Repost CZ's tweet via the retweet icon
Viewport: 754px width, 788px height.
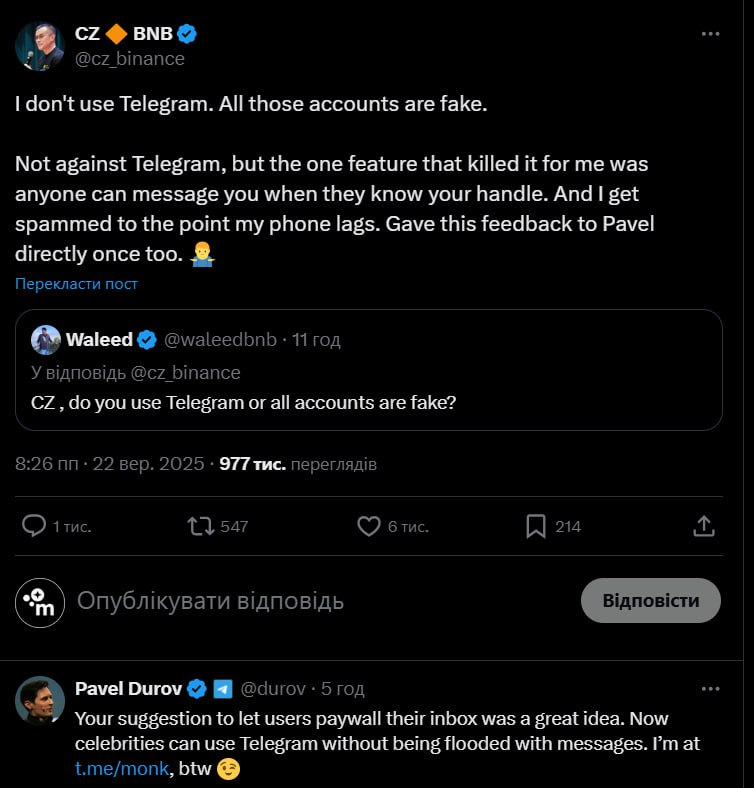pyautogui.click(x=201, y=526)
